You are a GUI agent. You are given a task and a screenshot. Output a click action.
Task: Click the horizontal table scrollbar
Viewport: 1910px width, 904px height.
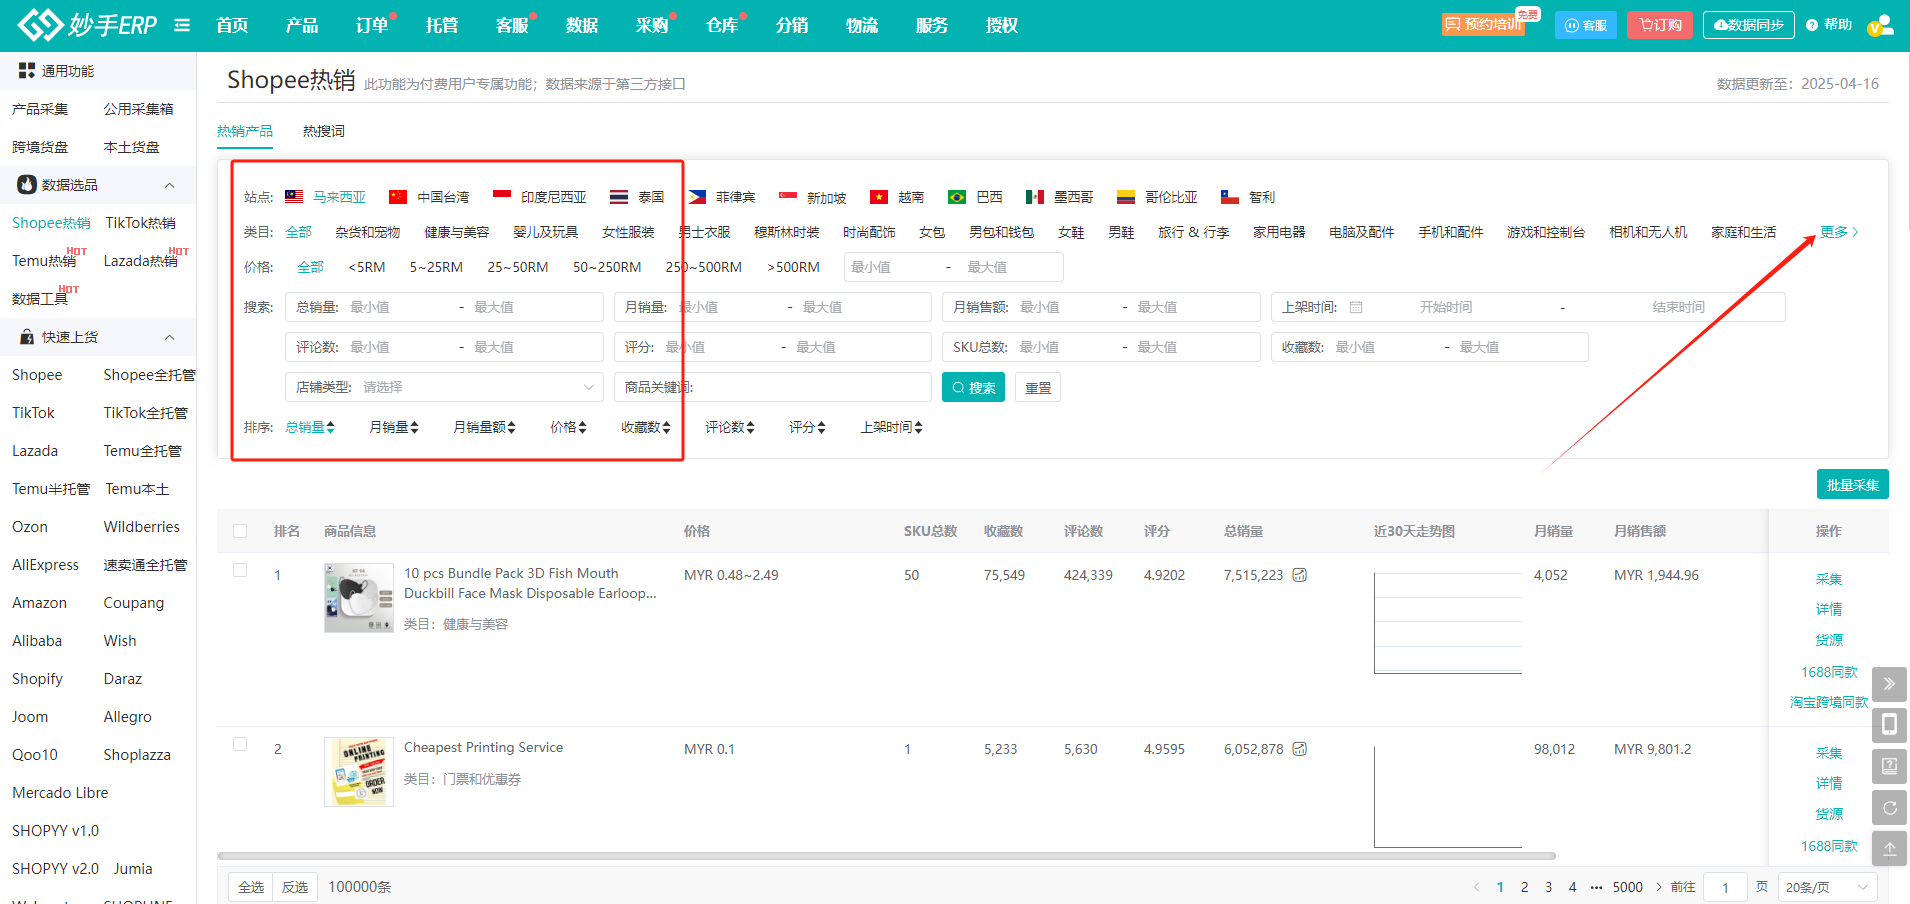point(886,856)
